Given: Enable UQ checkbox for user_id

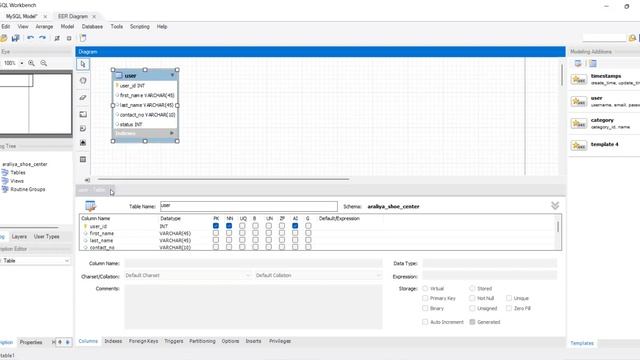Looking at the screenshot, I should pos(242,226).
